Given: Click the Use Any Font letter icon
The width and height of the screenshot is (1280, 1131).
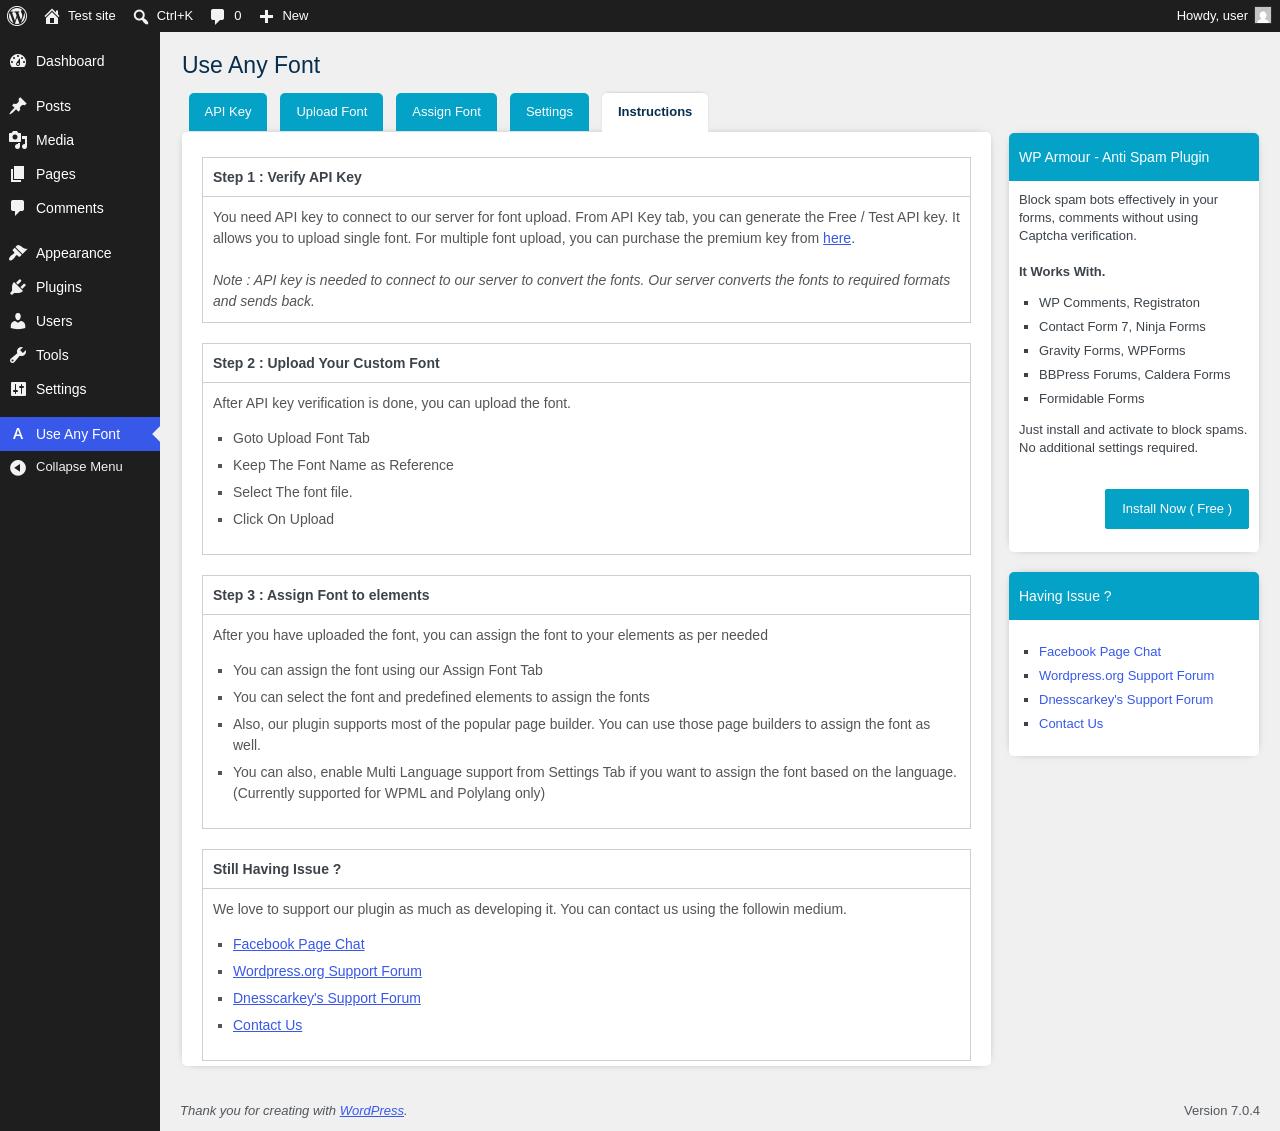Looking at the screenshot, I should pyautogui.click(x=18, y=434).
